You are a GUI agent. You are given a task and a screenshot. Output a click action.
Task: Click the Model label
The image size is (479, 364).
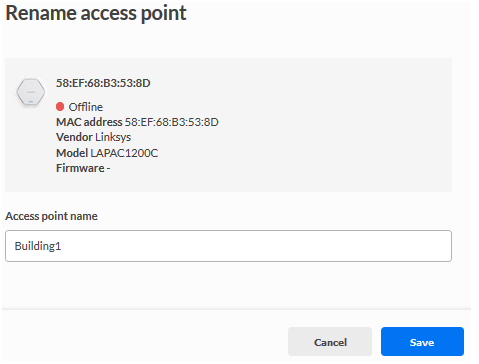[x=72, y=153]
